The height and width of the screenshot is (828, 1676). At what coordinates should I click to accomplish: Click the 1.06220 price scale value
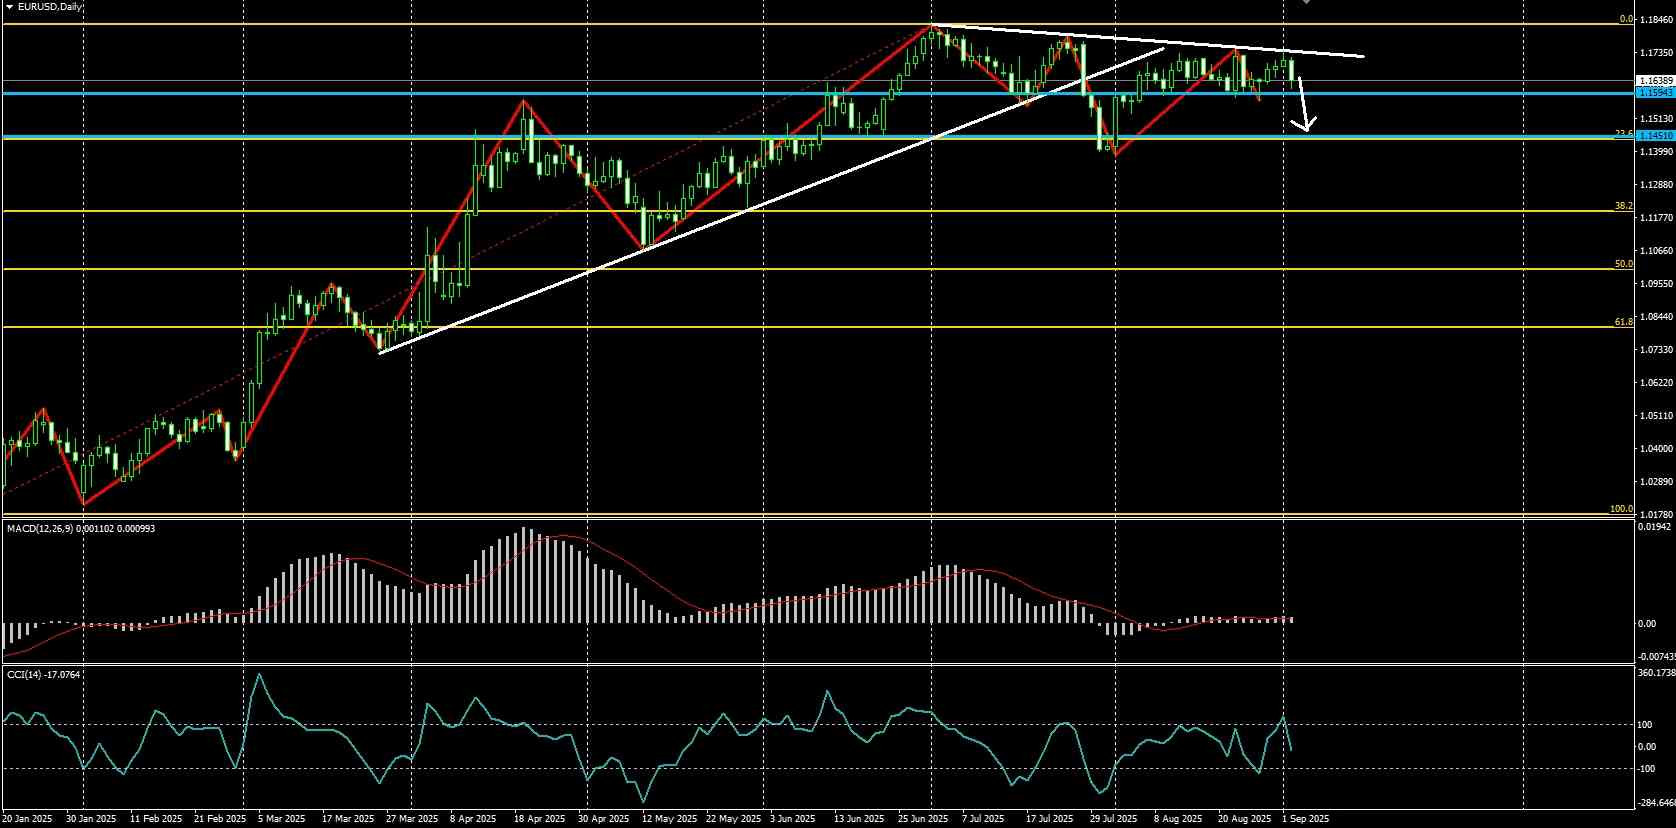pyautogui.click(x=1655, y=382)
